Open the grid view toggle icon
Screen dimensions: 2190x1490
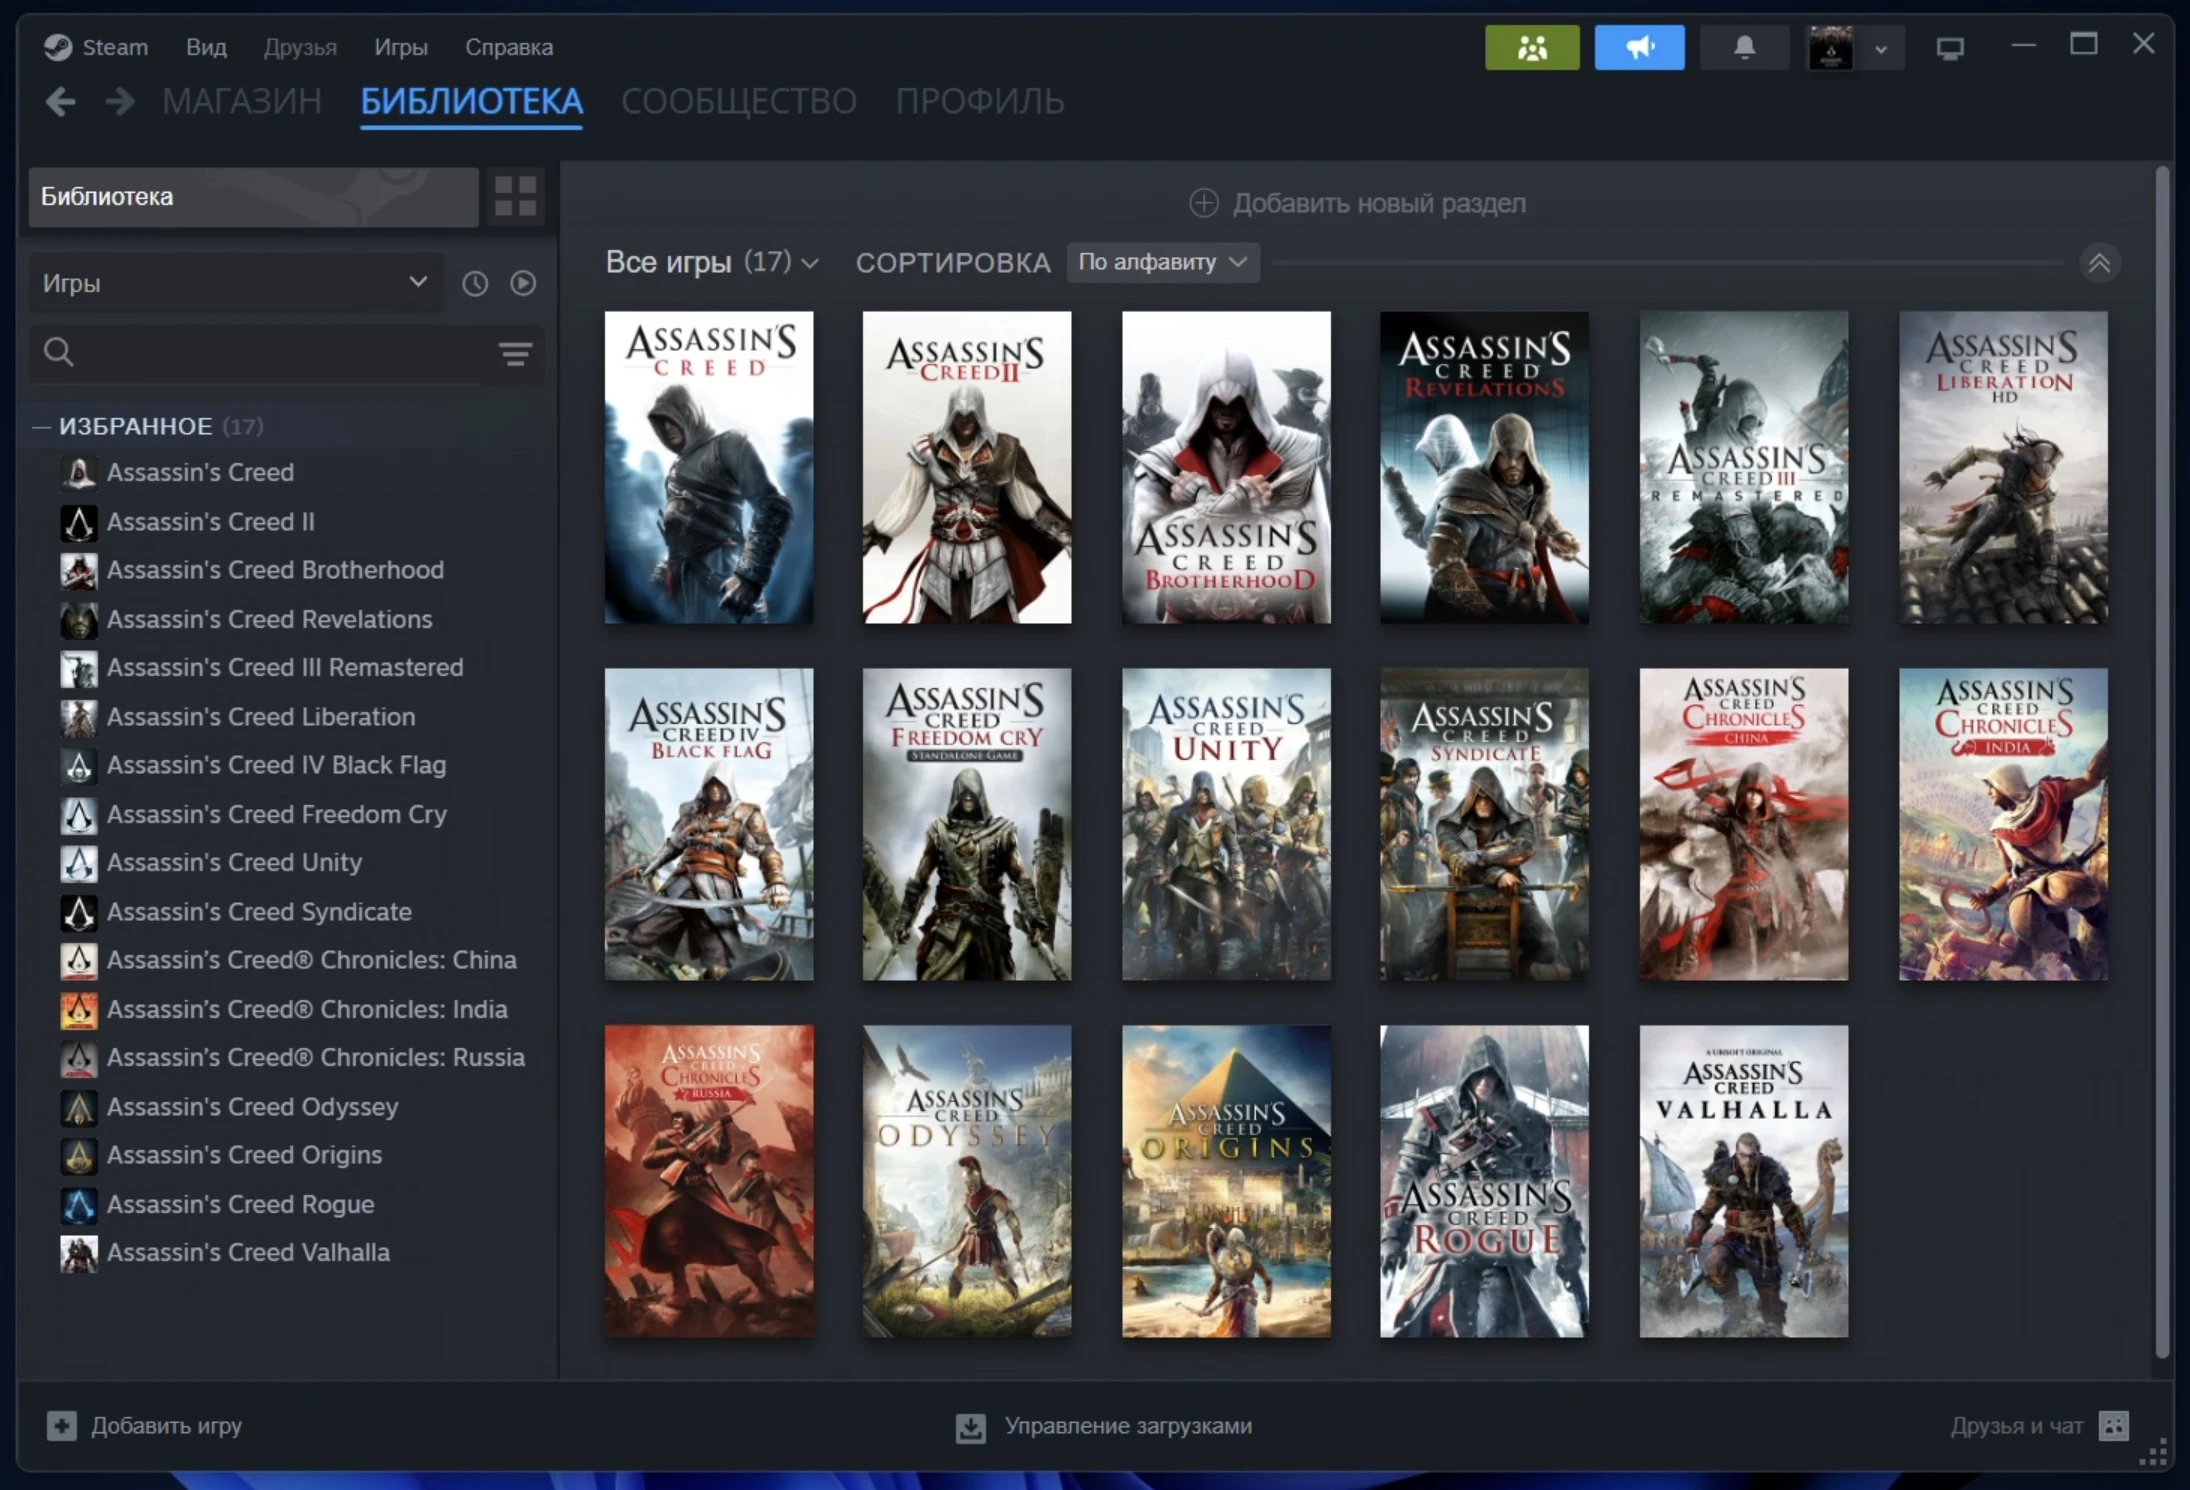pyautogui.click(x=515, y=195)
